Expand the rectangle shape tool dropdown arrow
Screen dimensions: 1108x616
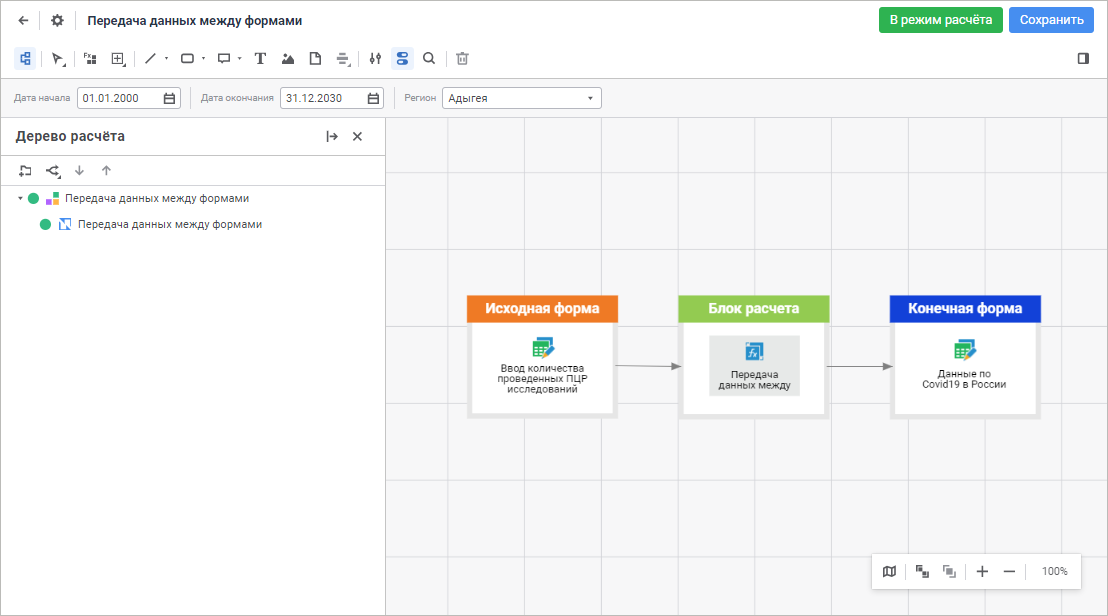point(203,59)
